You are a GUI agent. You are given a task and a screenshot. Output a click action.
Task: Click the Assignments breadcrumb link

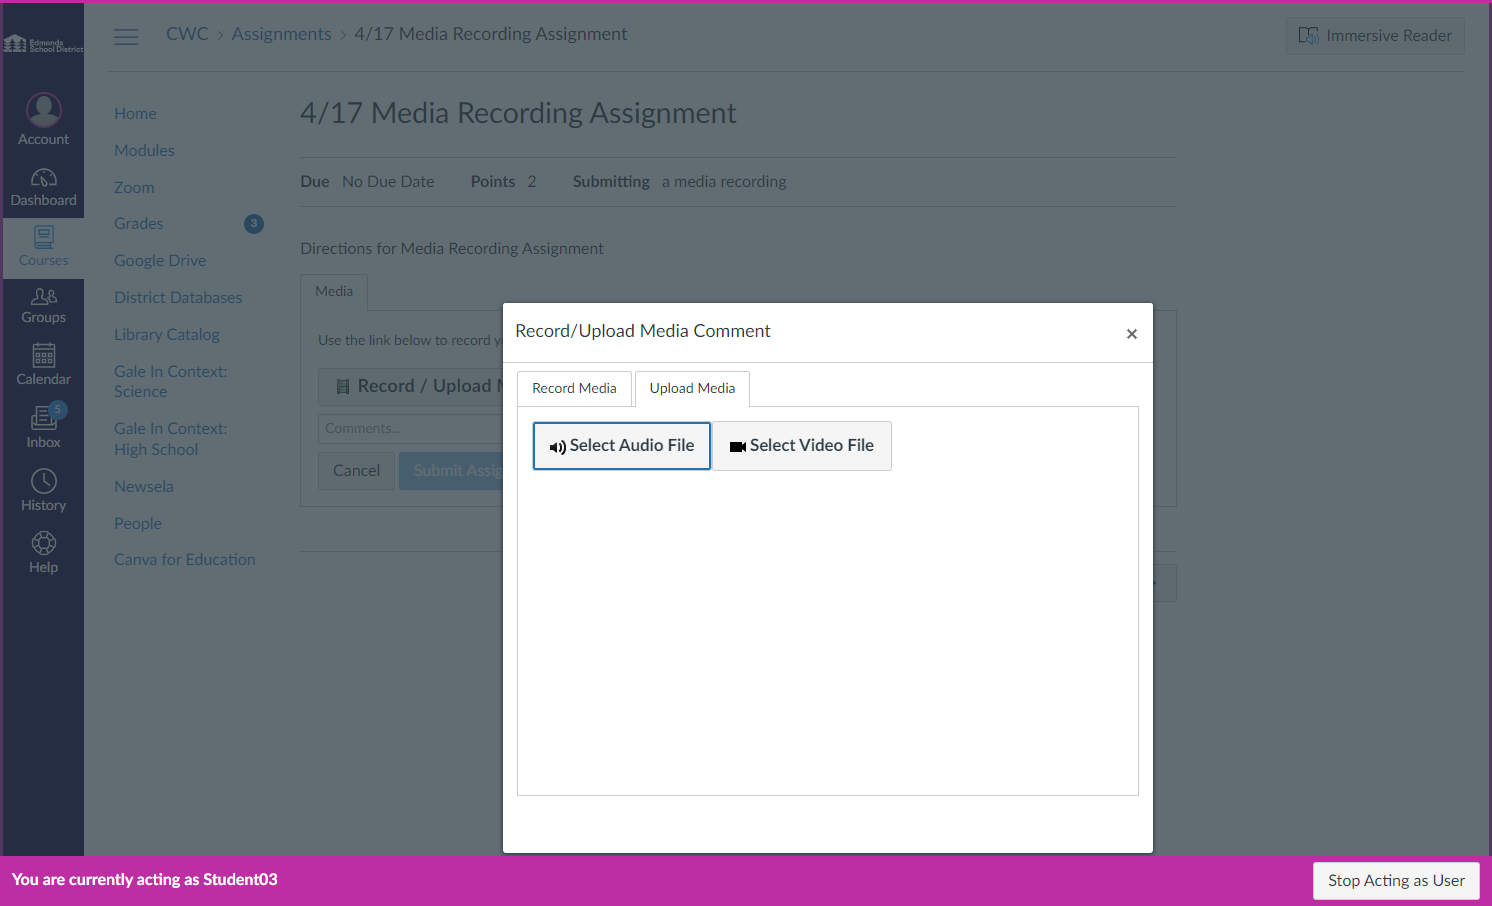(x=281, y=34)
